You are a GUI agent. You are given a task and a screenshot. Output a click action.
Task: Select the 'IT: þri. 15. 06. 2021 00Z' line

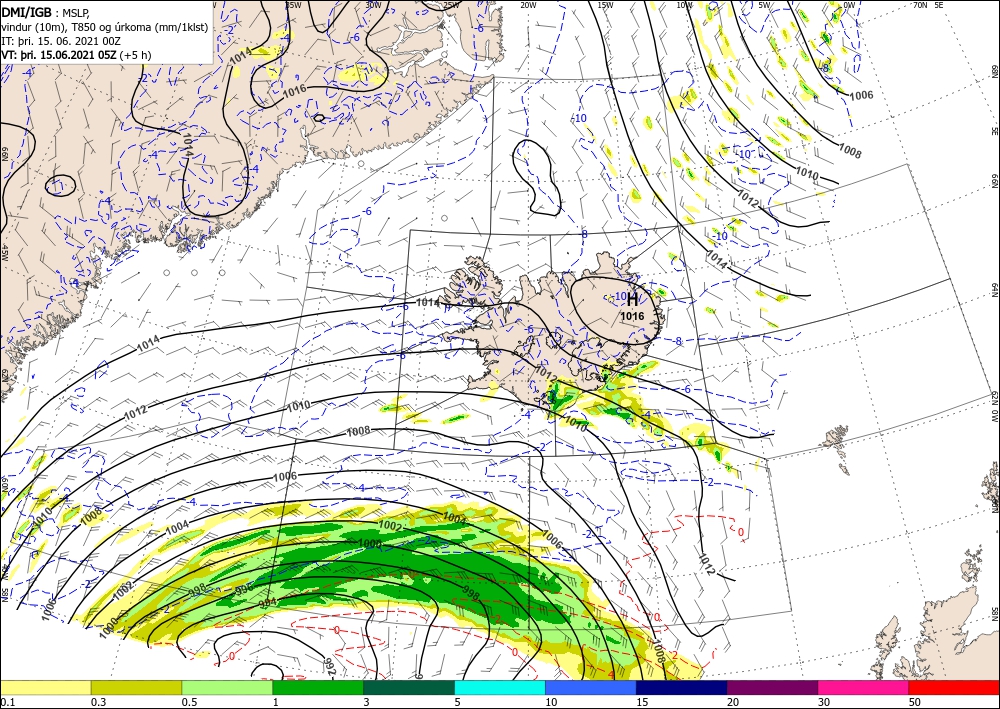pos(61,41)
